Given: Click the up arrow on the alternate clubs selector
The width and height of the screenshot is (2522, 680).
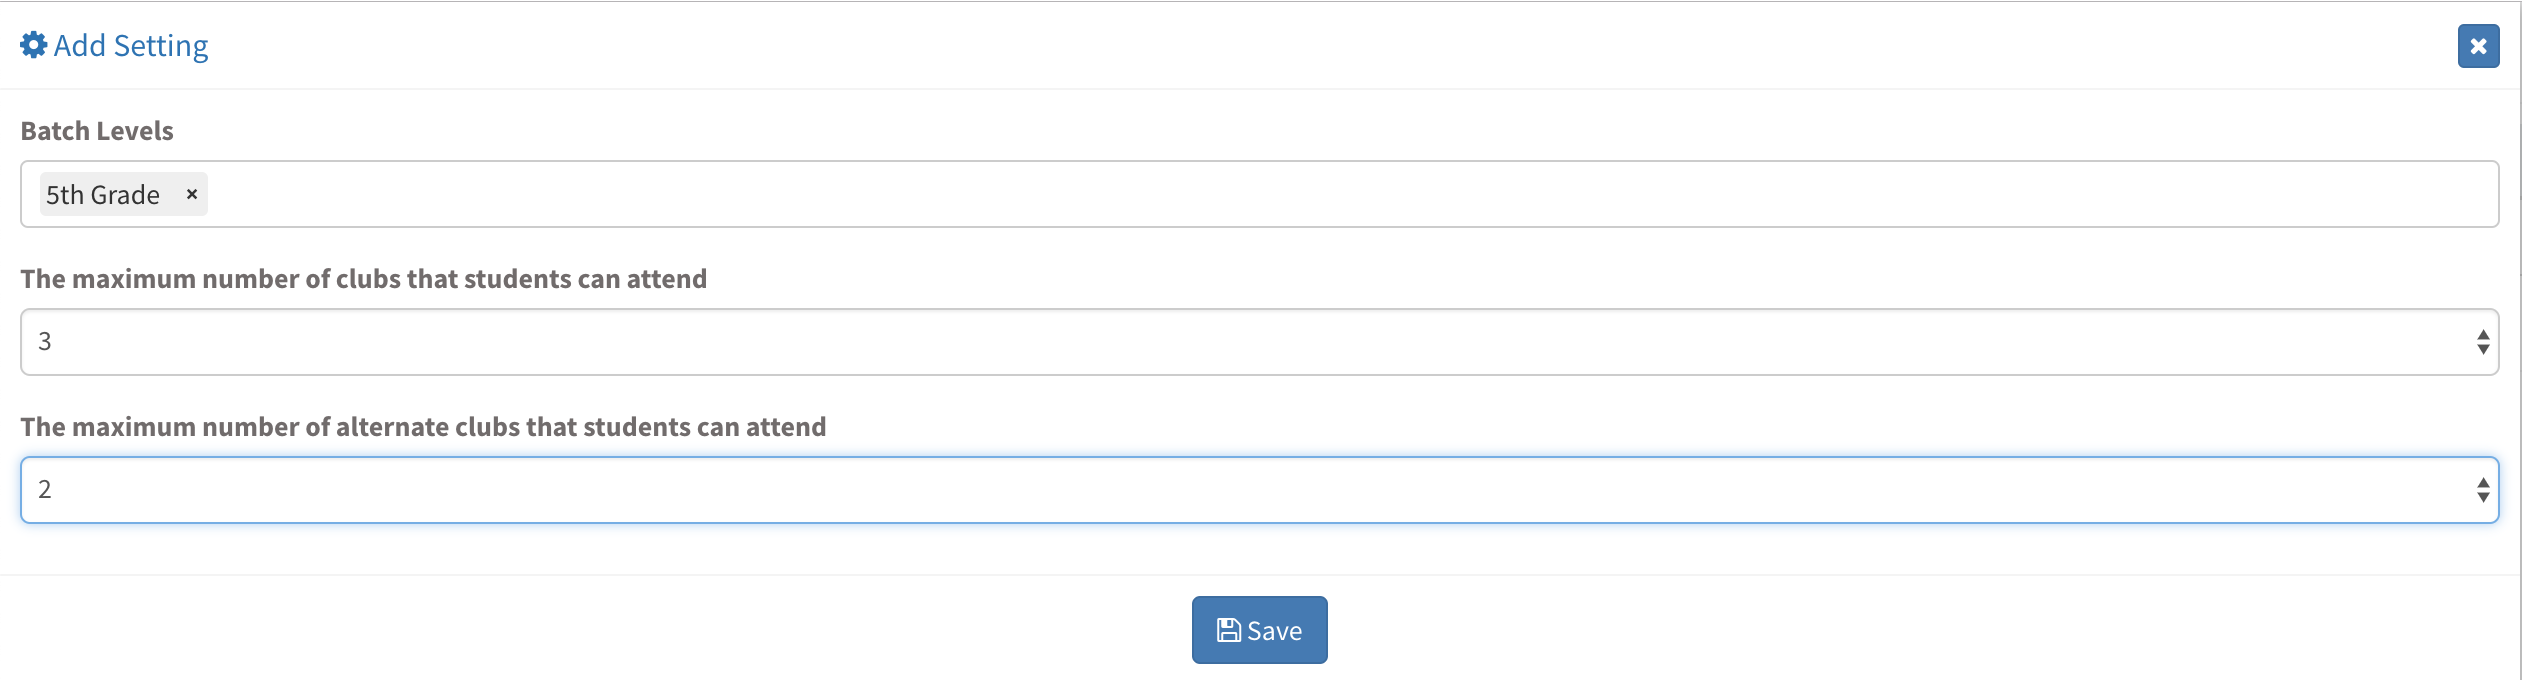Looking at the screenshot, I should click(x=2483, y=482).
